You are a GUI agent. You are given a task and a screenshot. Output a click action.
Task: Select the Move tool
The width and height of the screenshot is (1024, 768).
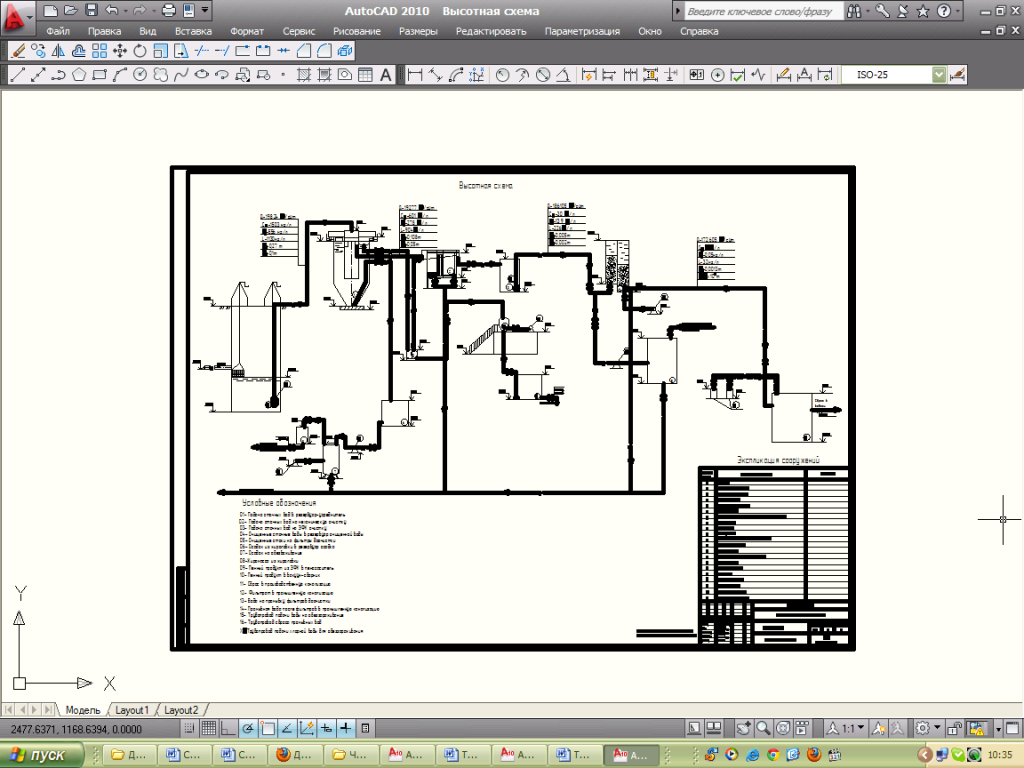[x=120, y=51]
